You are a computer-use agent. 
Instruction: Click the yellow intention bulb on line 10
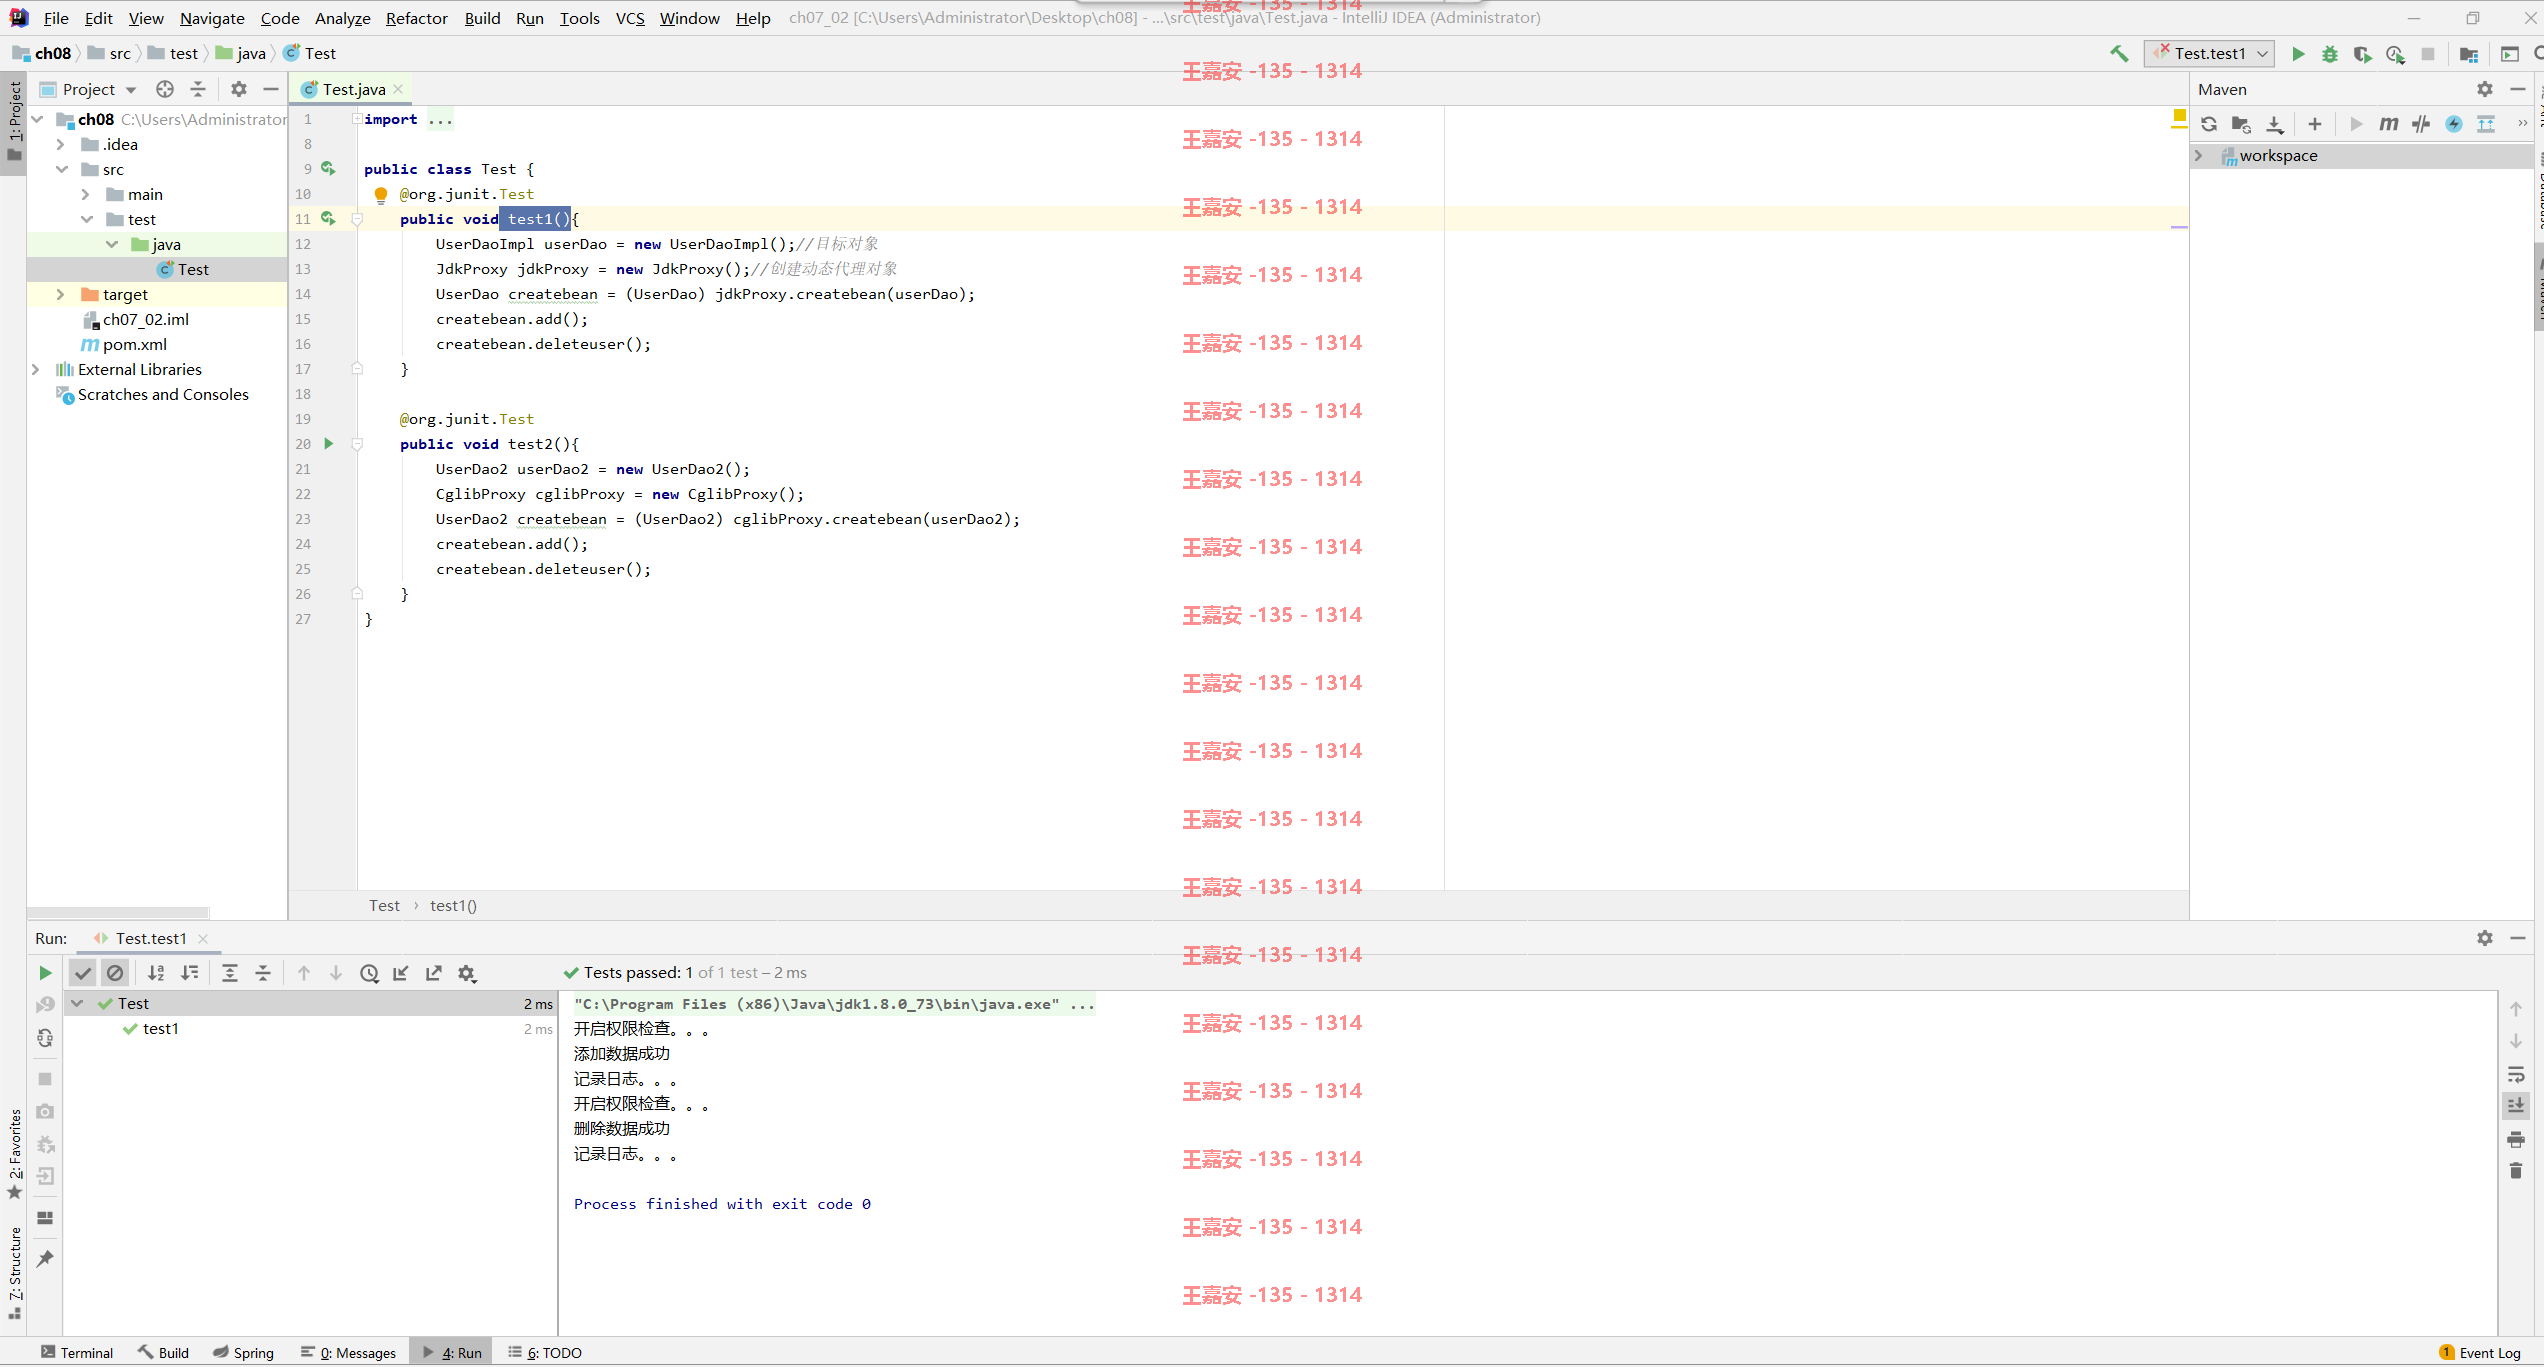point(381,195)
